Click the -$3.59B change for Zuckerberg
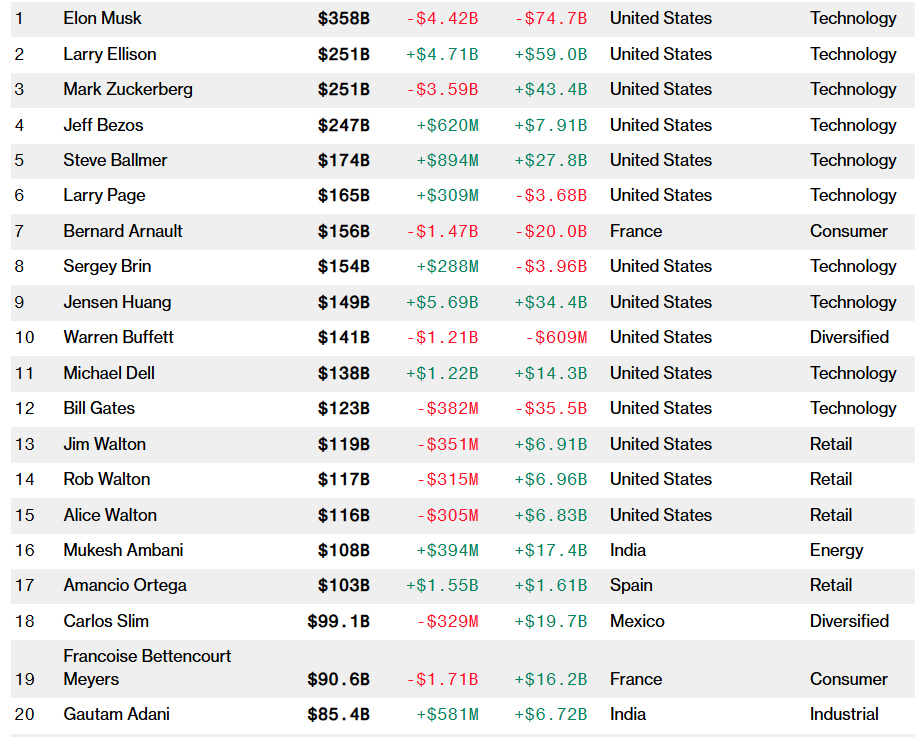The height and width of the screenshot is (737, 915). [442, 90]
